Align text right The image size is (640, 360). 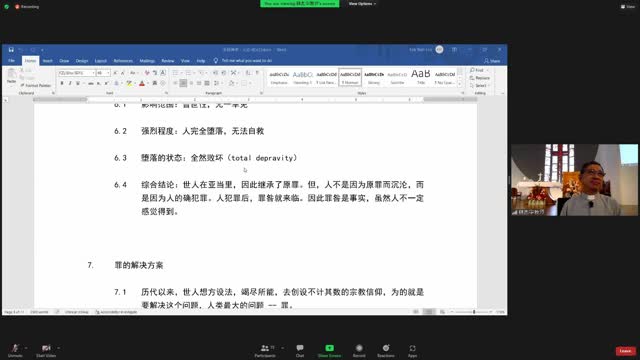click(x=191, y=83)
